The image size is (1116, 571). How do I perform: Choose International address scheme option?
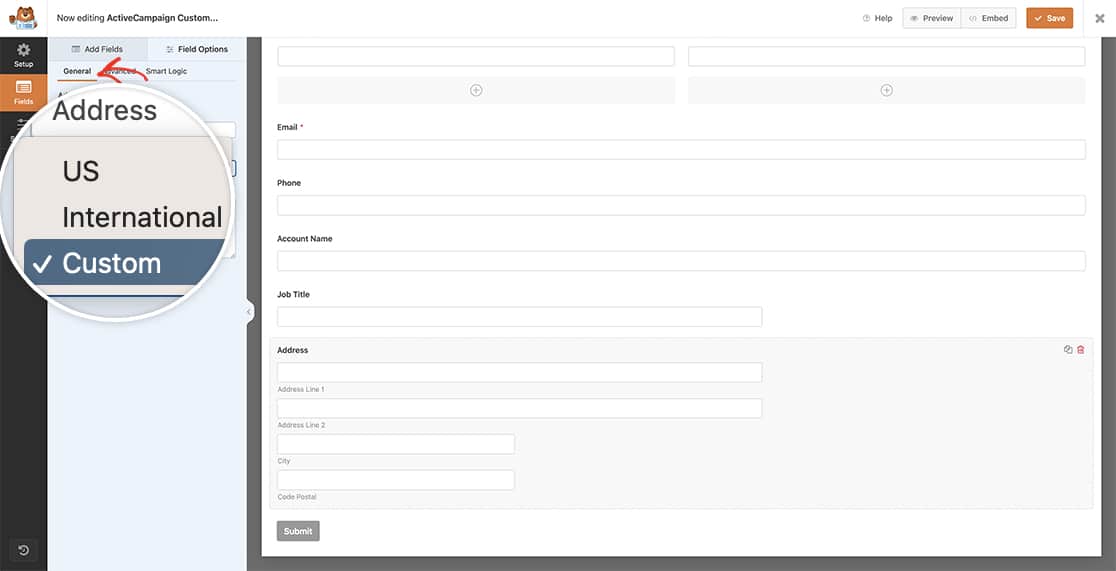[142, 217]
